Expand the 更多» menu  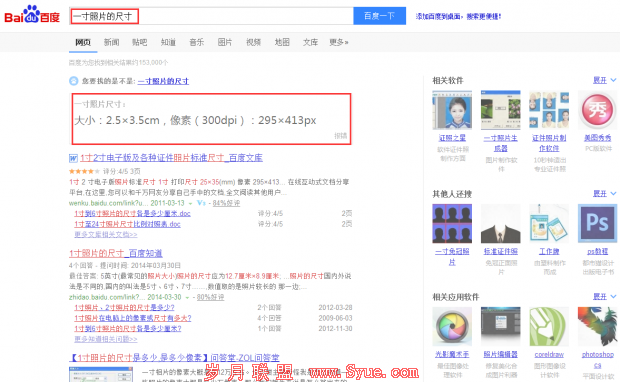(x=339, y=42)
